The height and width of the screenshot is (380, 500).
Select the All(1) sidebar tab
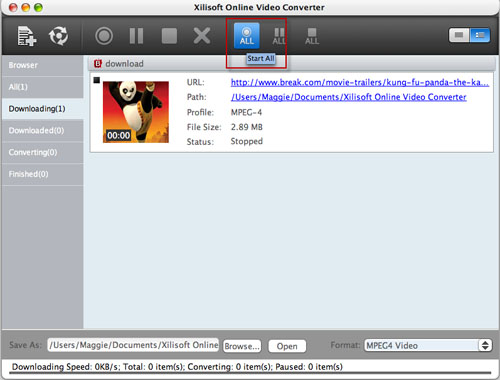(42, 87)
